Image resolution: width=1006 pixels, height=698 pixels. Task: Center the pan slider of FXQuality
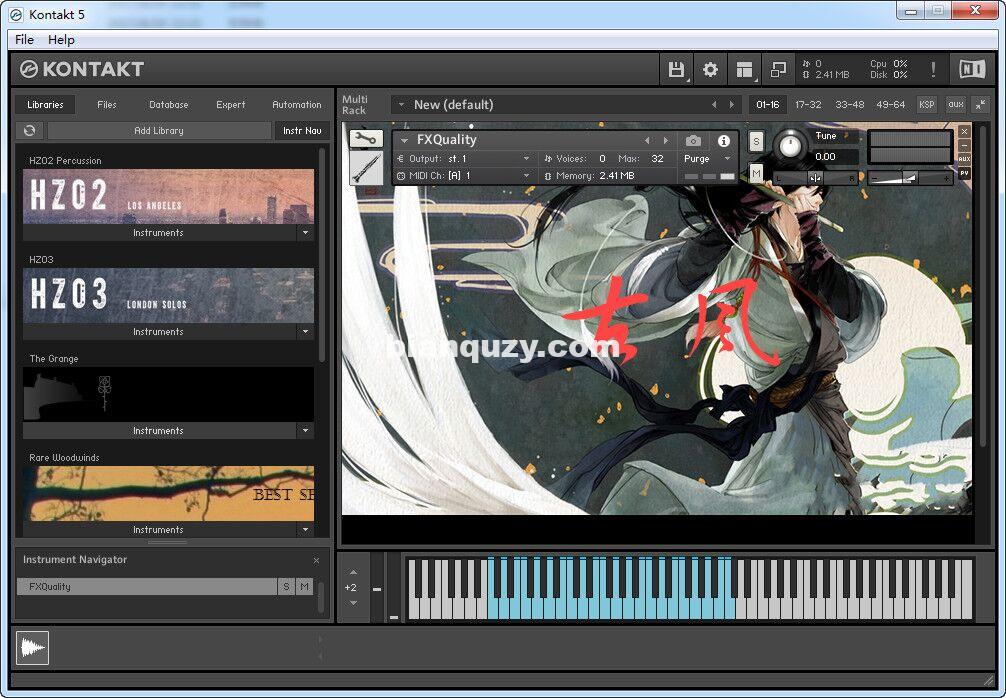tap(815, 178)
